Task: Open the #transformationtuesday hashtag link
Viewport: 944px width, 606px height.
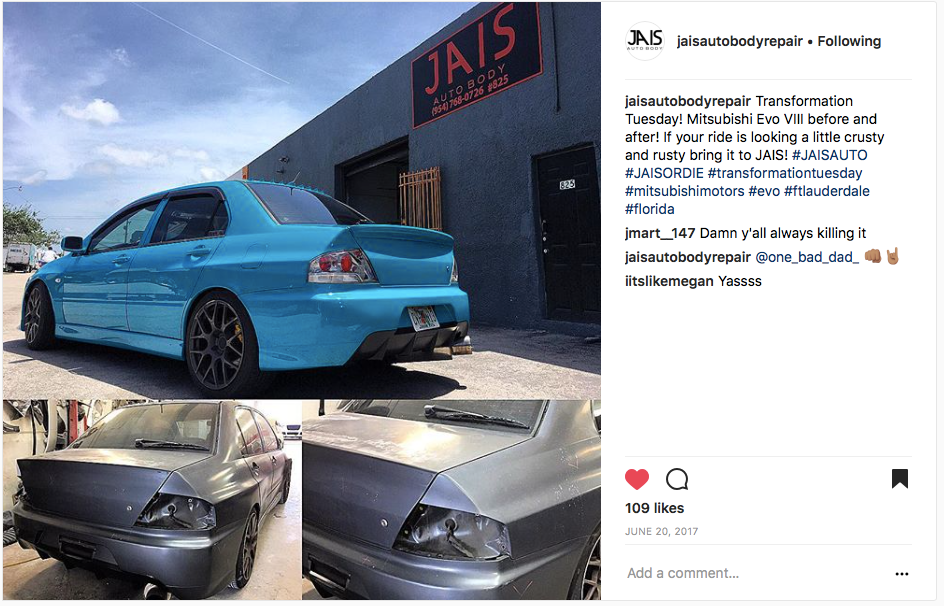Action: click(x=785, y=173)
